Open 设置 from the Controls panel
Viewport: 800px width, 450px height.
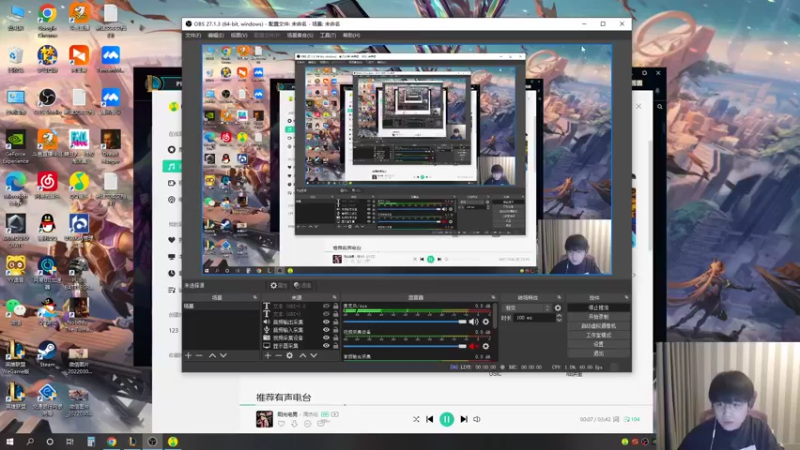[598, 344]
